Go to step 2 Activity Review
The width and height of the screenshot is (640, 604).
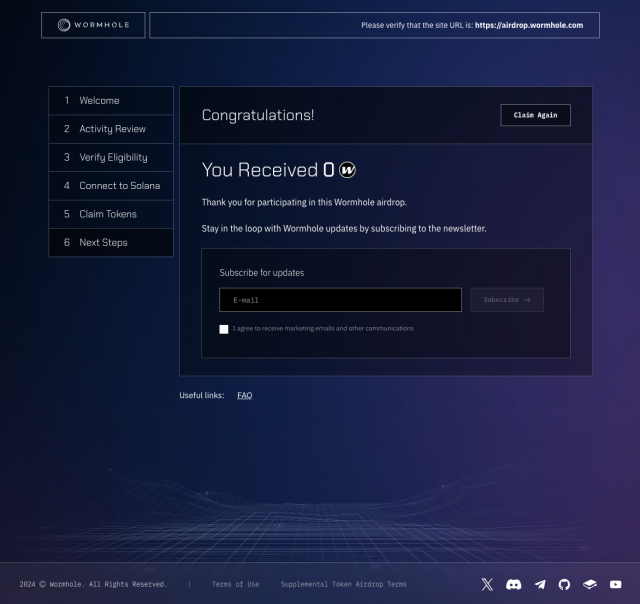point(111,129)
